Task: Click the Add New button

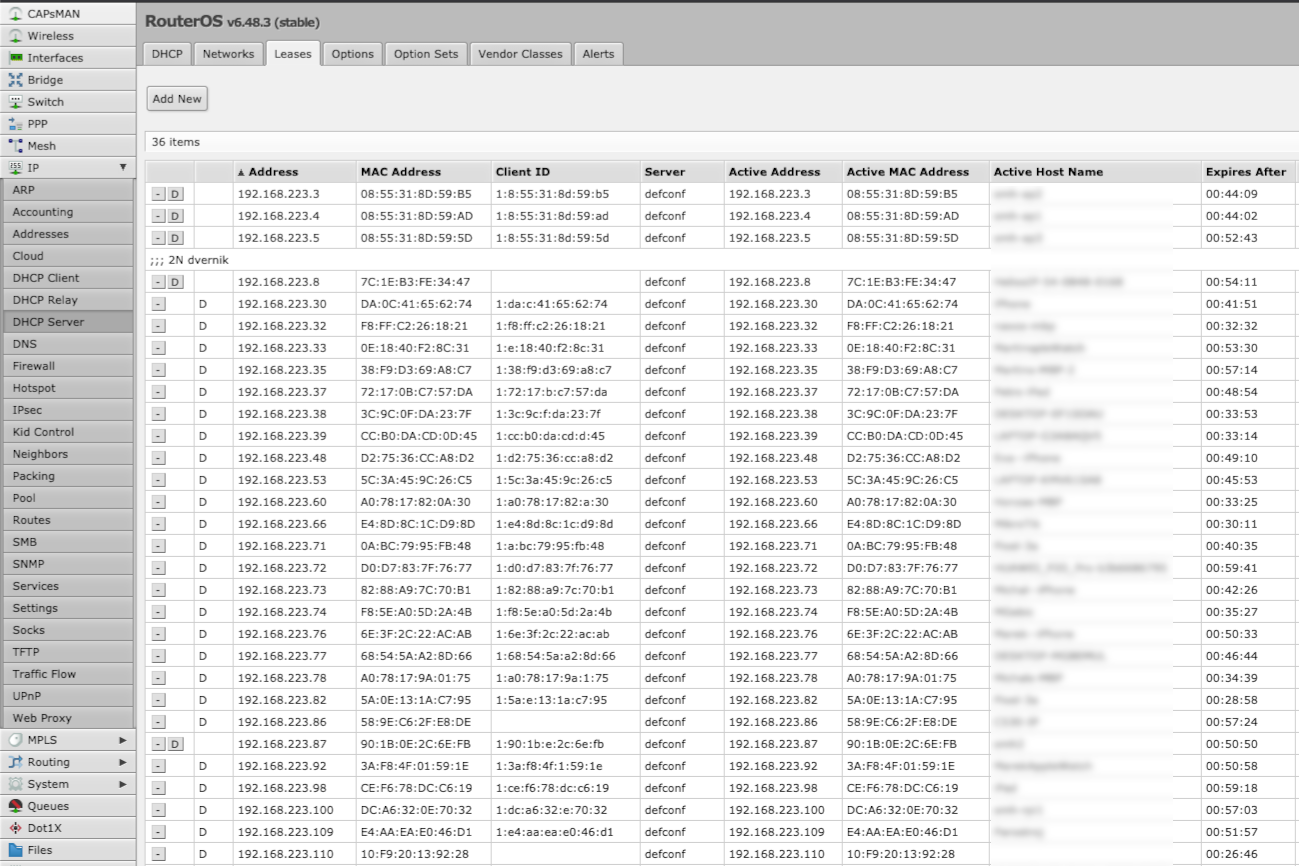Action: (x=175, y=98)
